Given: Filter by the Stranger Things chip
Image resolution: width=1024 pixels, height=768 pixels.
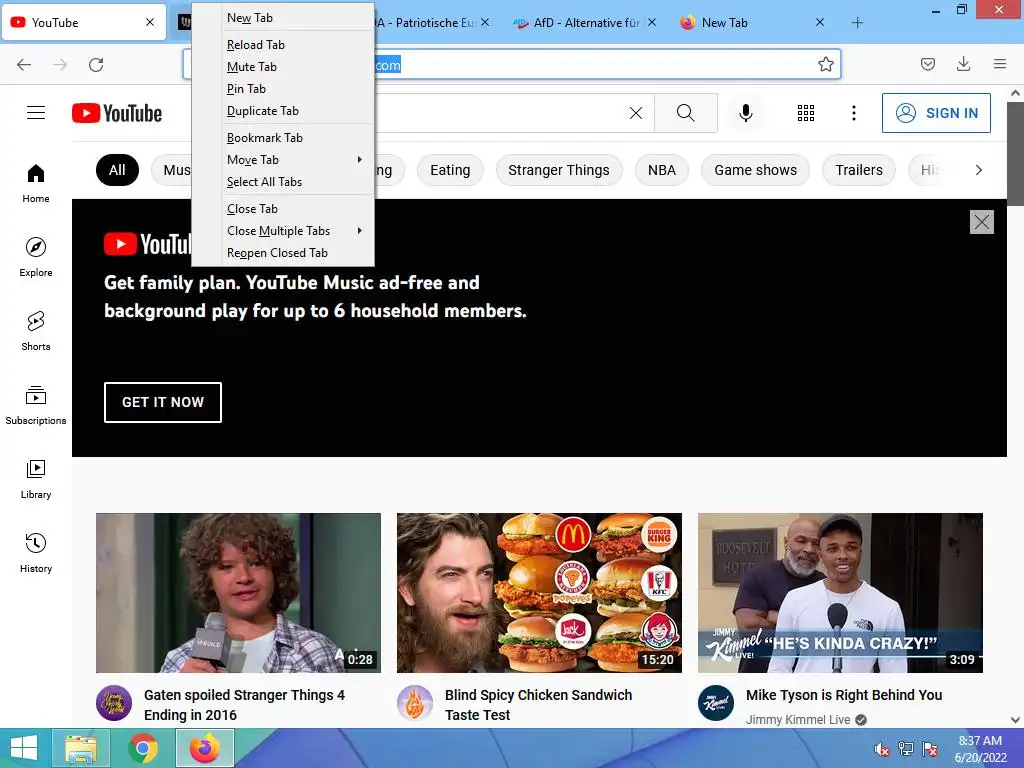Looking at the screenshot, I should (558, 170).
